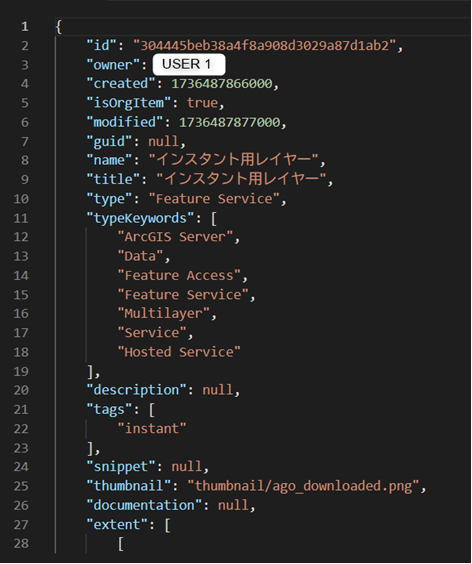Click the "snippet" key
This screenshot has width=472, height=564.
coord(121,467)
